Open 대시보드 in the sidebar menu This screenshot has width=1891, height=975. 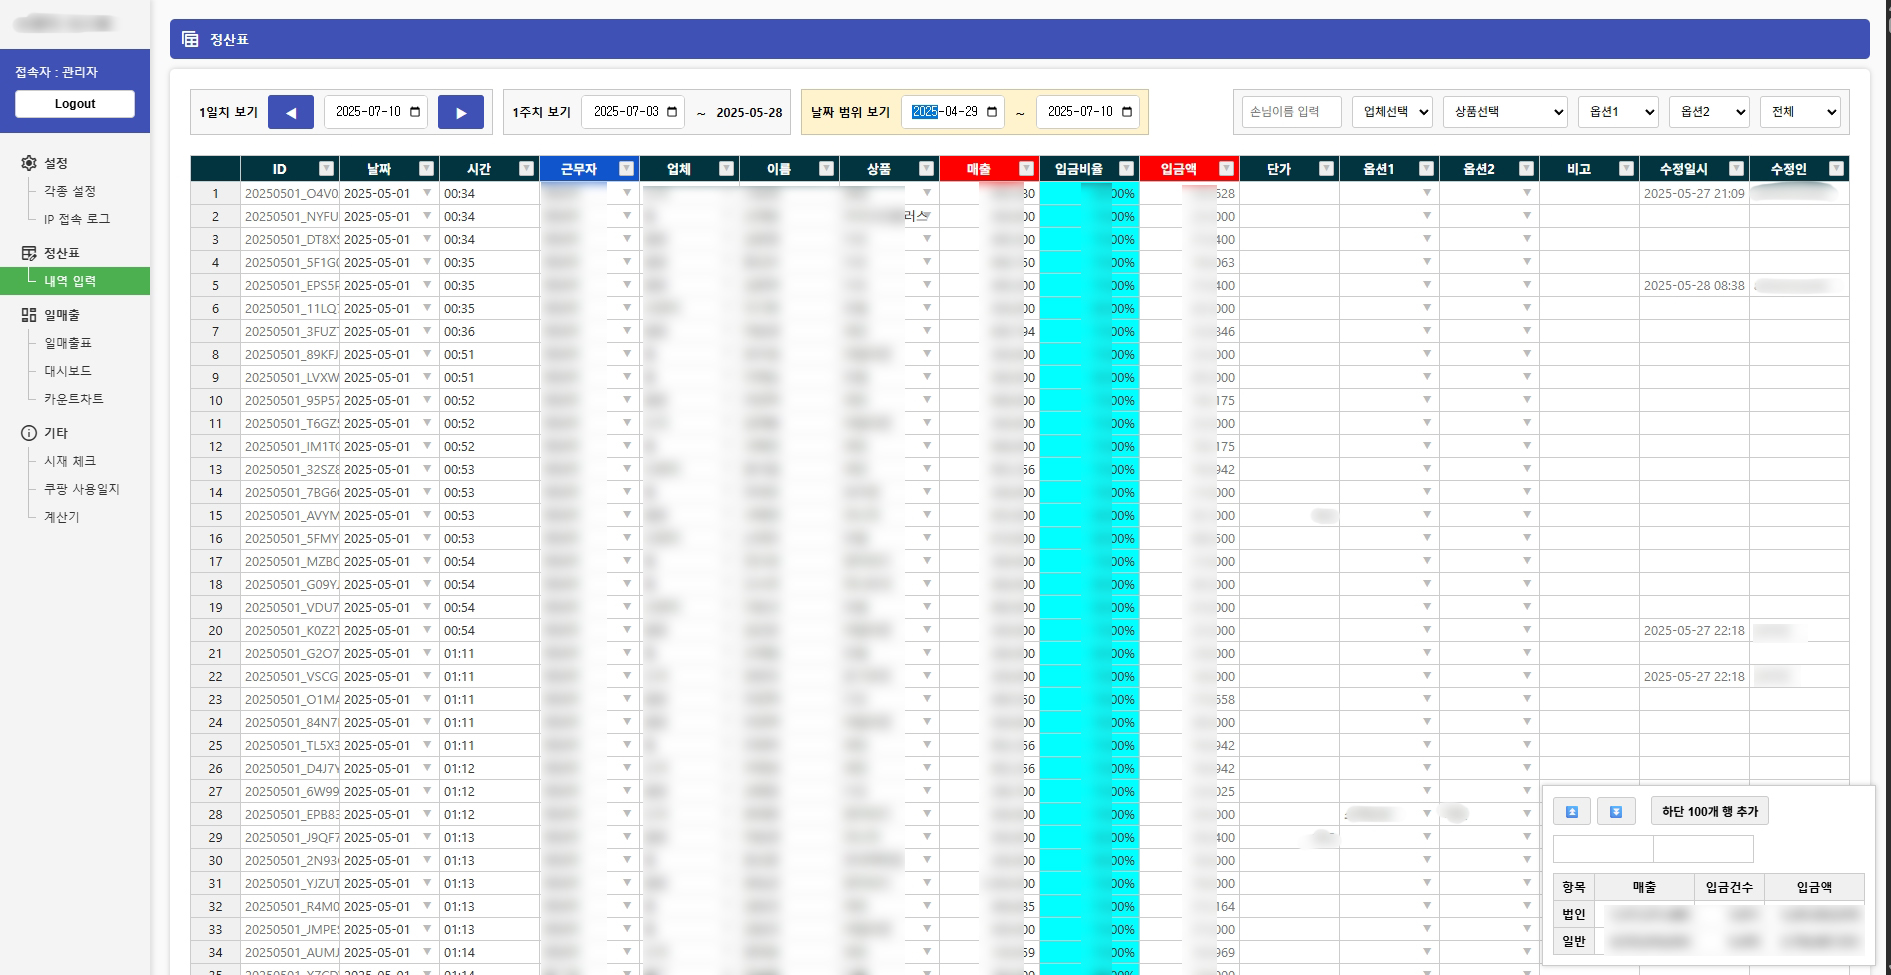click(66, 370)
